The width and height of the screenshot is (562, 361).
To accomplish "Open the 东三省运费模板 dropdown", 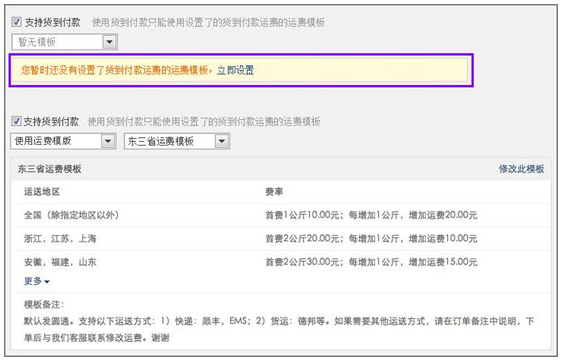I will tap(177, 141).
